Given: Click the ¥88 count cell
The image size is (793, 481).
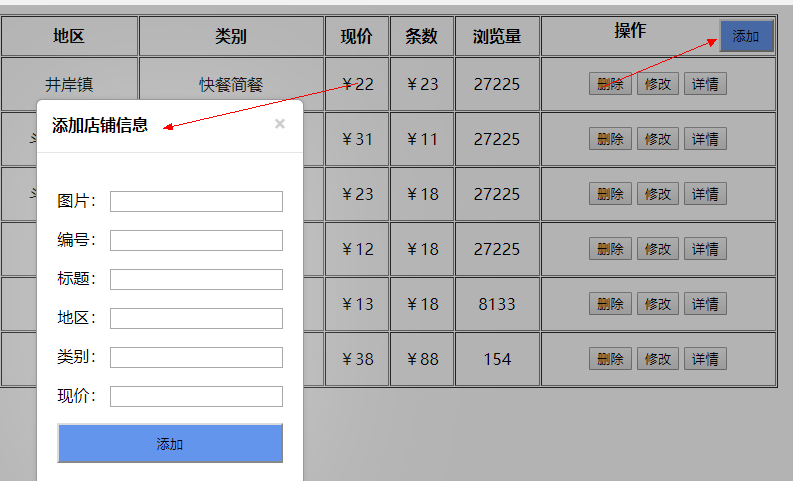Looking at the screenshot, I should click(x=421, y=359).
